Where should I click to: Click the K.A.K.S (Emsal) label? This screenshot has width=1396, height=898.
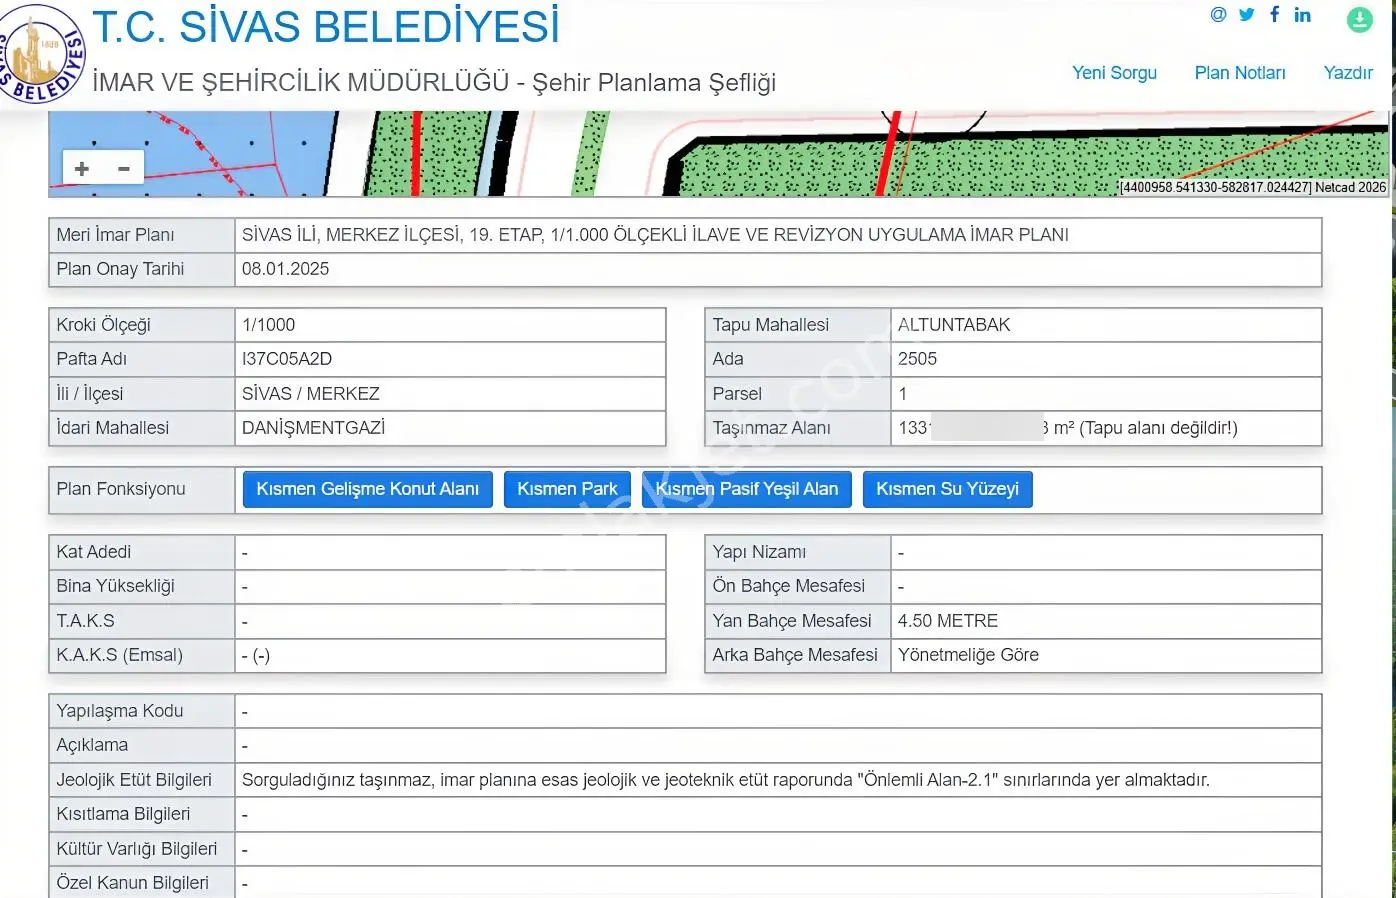[120, 655]
